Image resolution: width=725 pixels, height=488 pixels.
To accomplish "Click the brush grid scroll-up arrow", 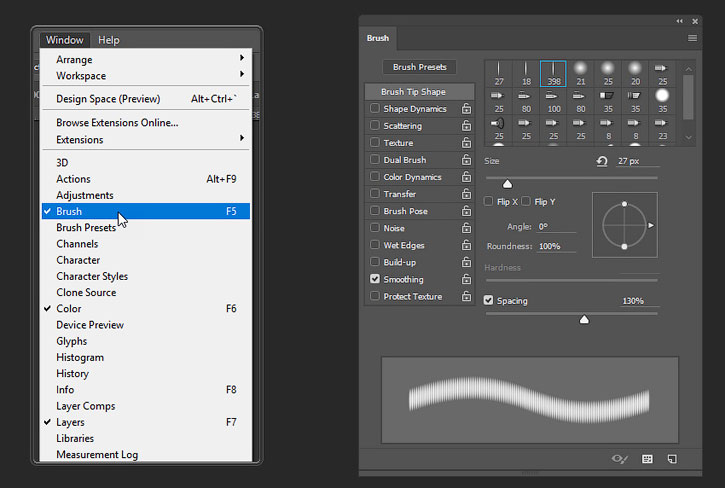I will tap(688, 69).
